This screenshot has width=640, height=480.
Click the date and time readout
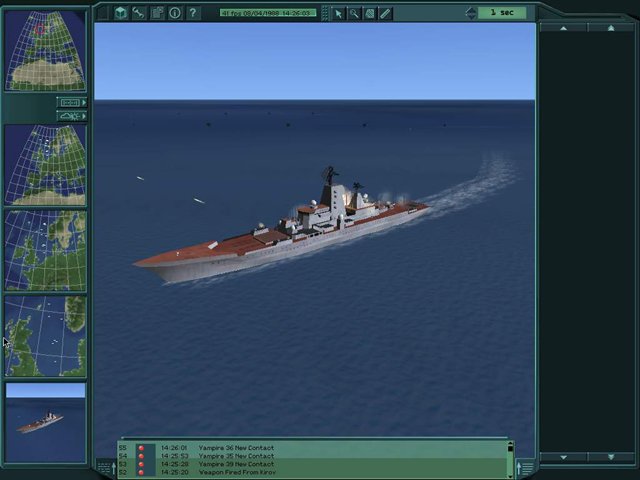[268, 13]
